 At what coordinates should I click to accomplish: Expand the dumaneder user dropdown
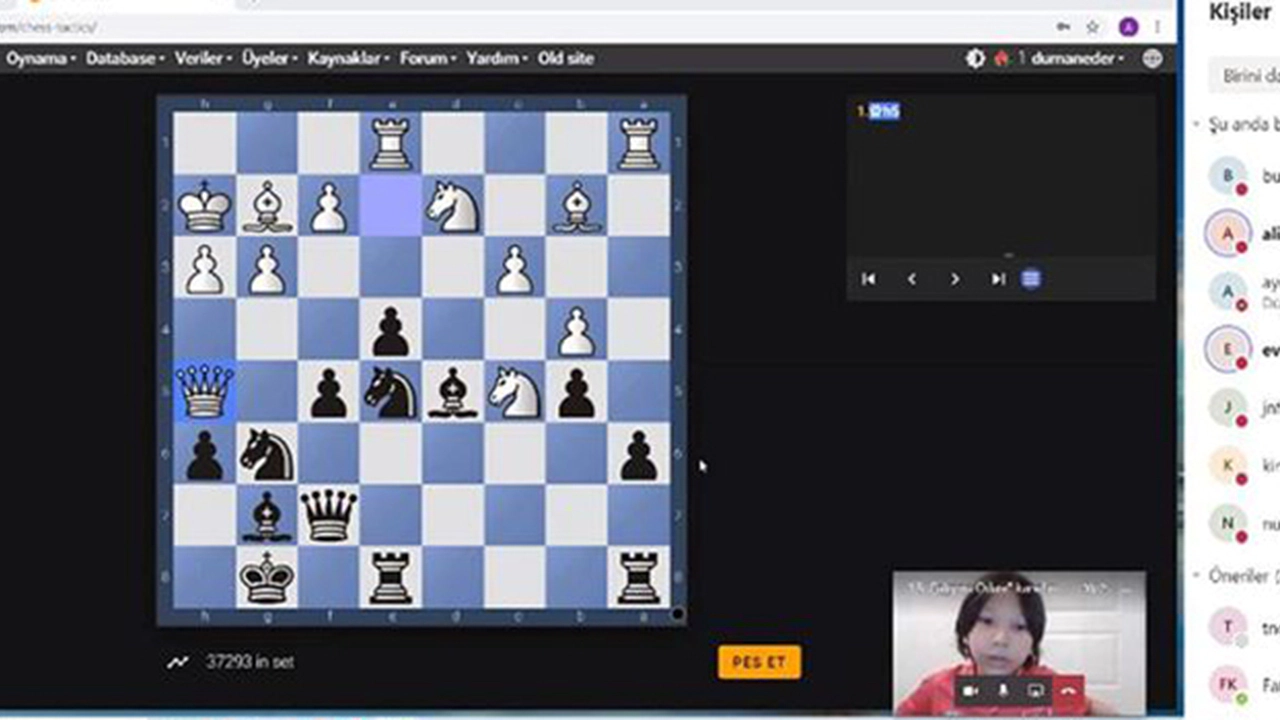coord(1078,58)
